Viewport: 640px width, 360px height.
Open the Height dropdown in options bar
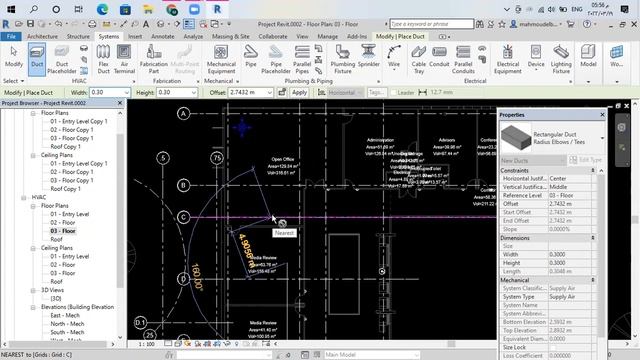tap(193, 93)
